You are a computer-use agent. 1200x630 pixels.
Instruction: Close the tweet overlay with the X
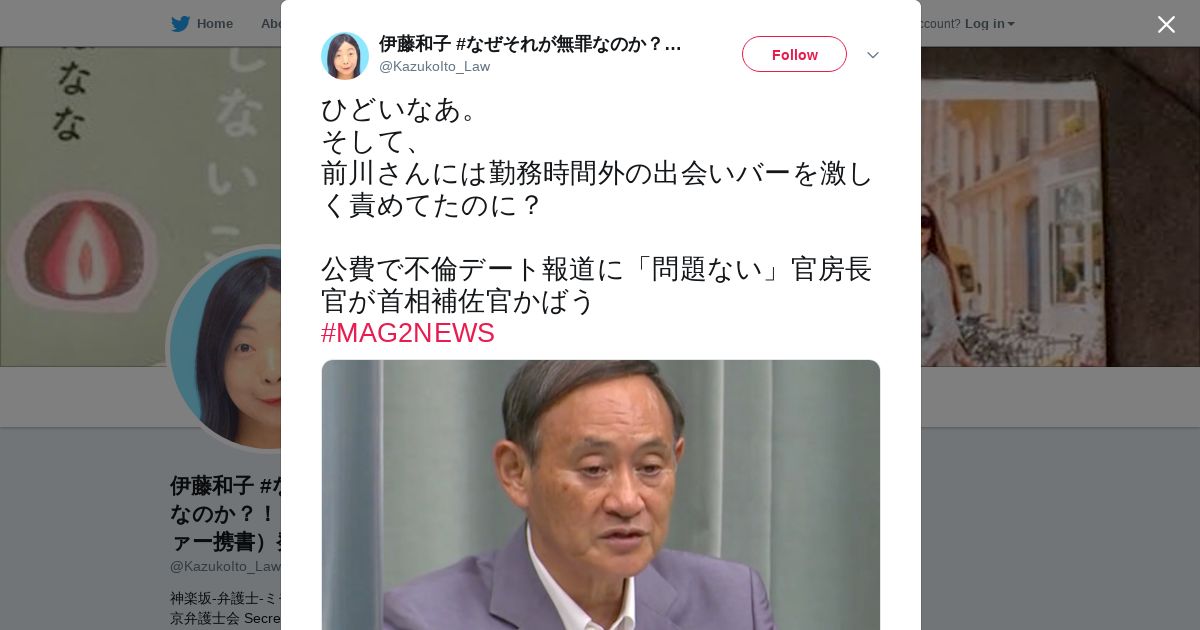pyautogui.click(x=1166, y=24)
